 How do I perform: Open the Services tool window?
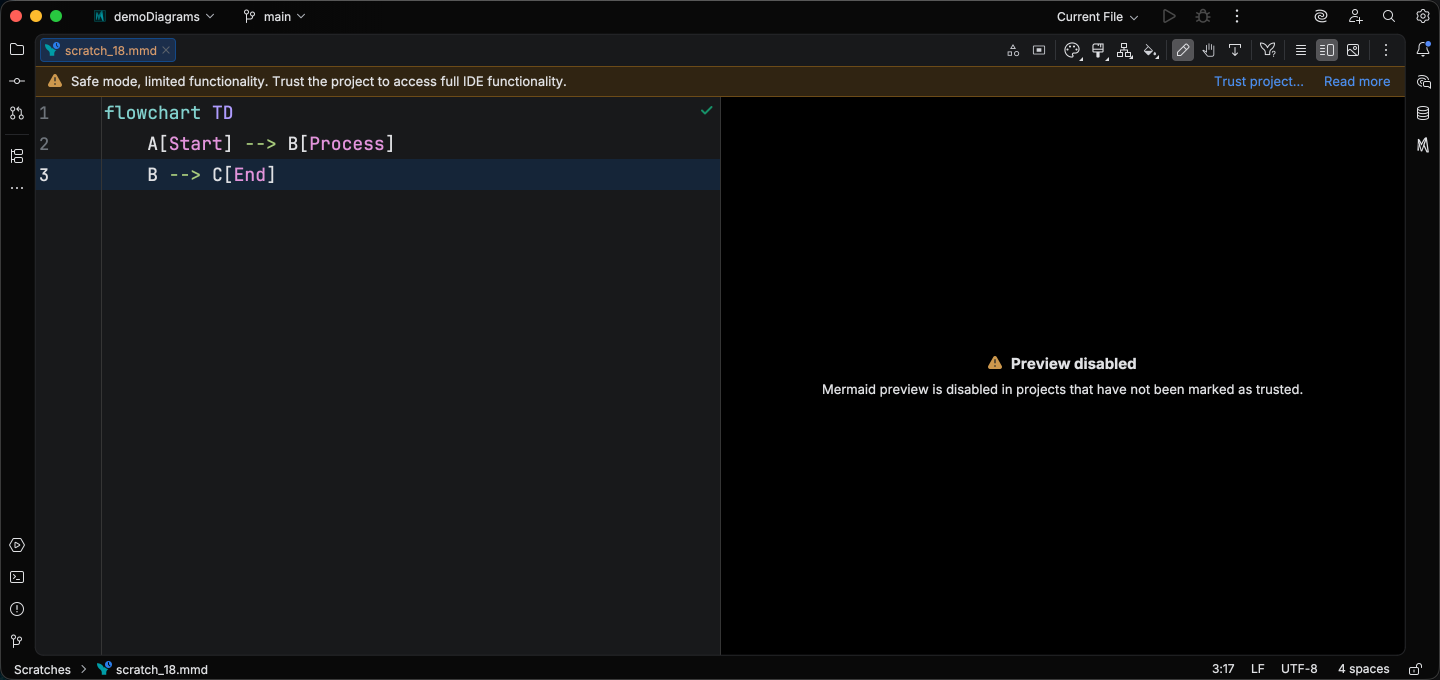[17, 545]
